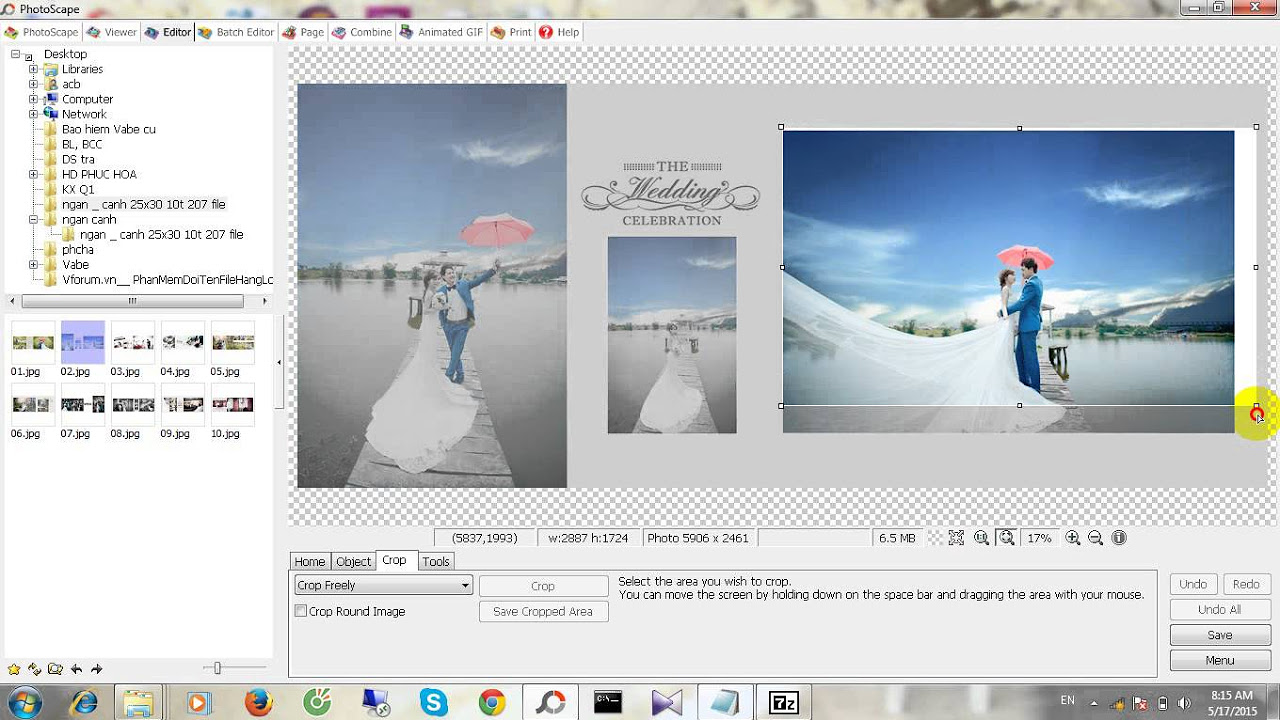The width and height of the screenshot is (1280, 720).
Task: Expand the Network tree node
Action: pyautogui.click(x=33, y=114)
